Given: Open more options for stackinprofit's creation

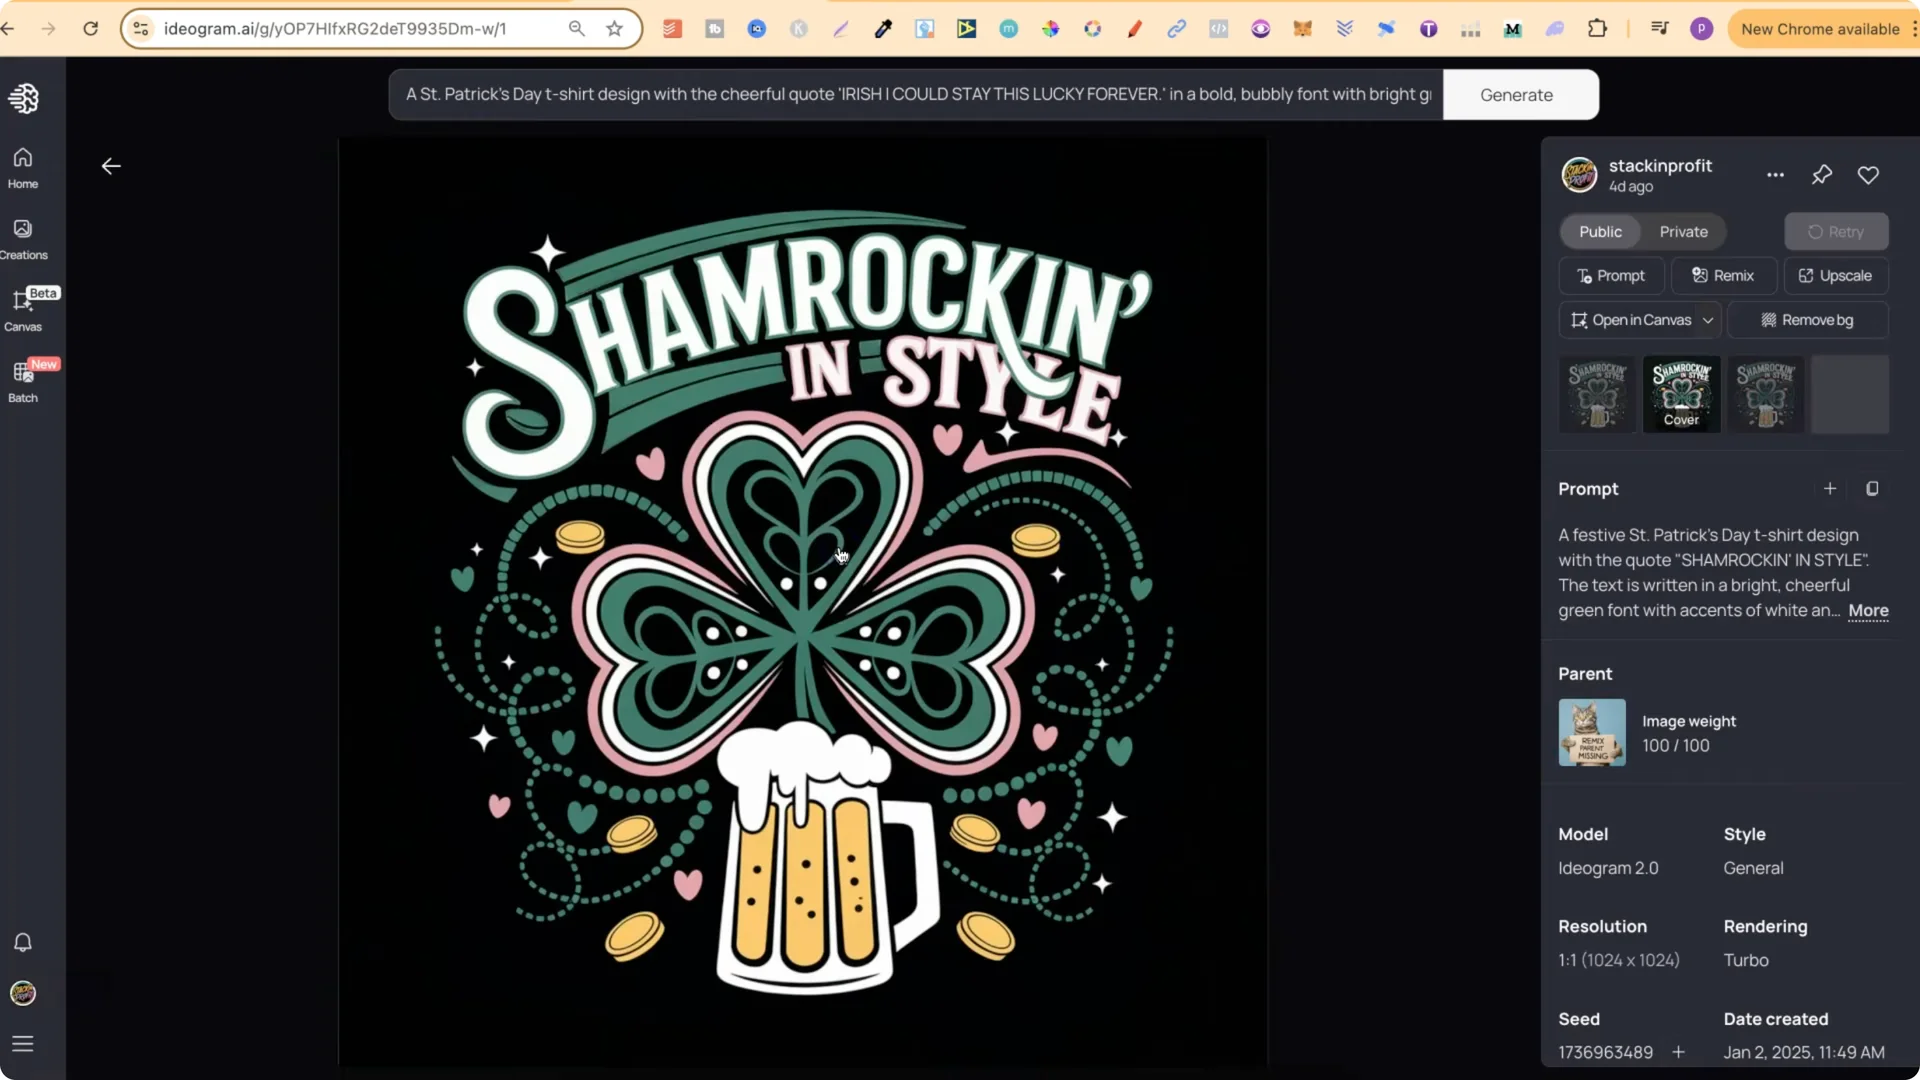Looking at the screenshot, I should click(1776, 174).
